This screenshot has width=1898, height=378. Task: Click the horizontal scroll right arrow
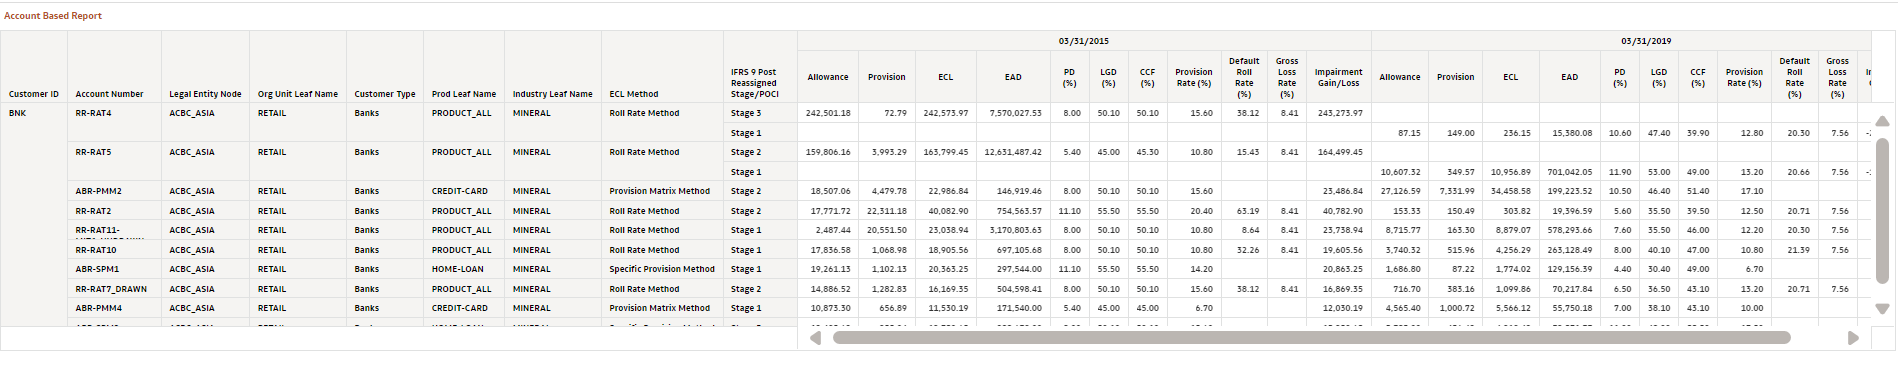coord(1853,338)
